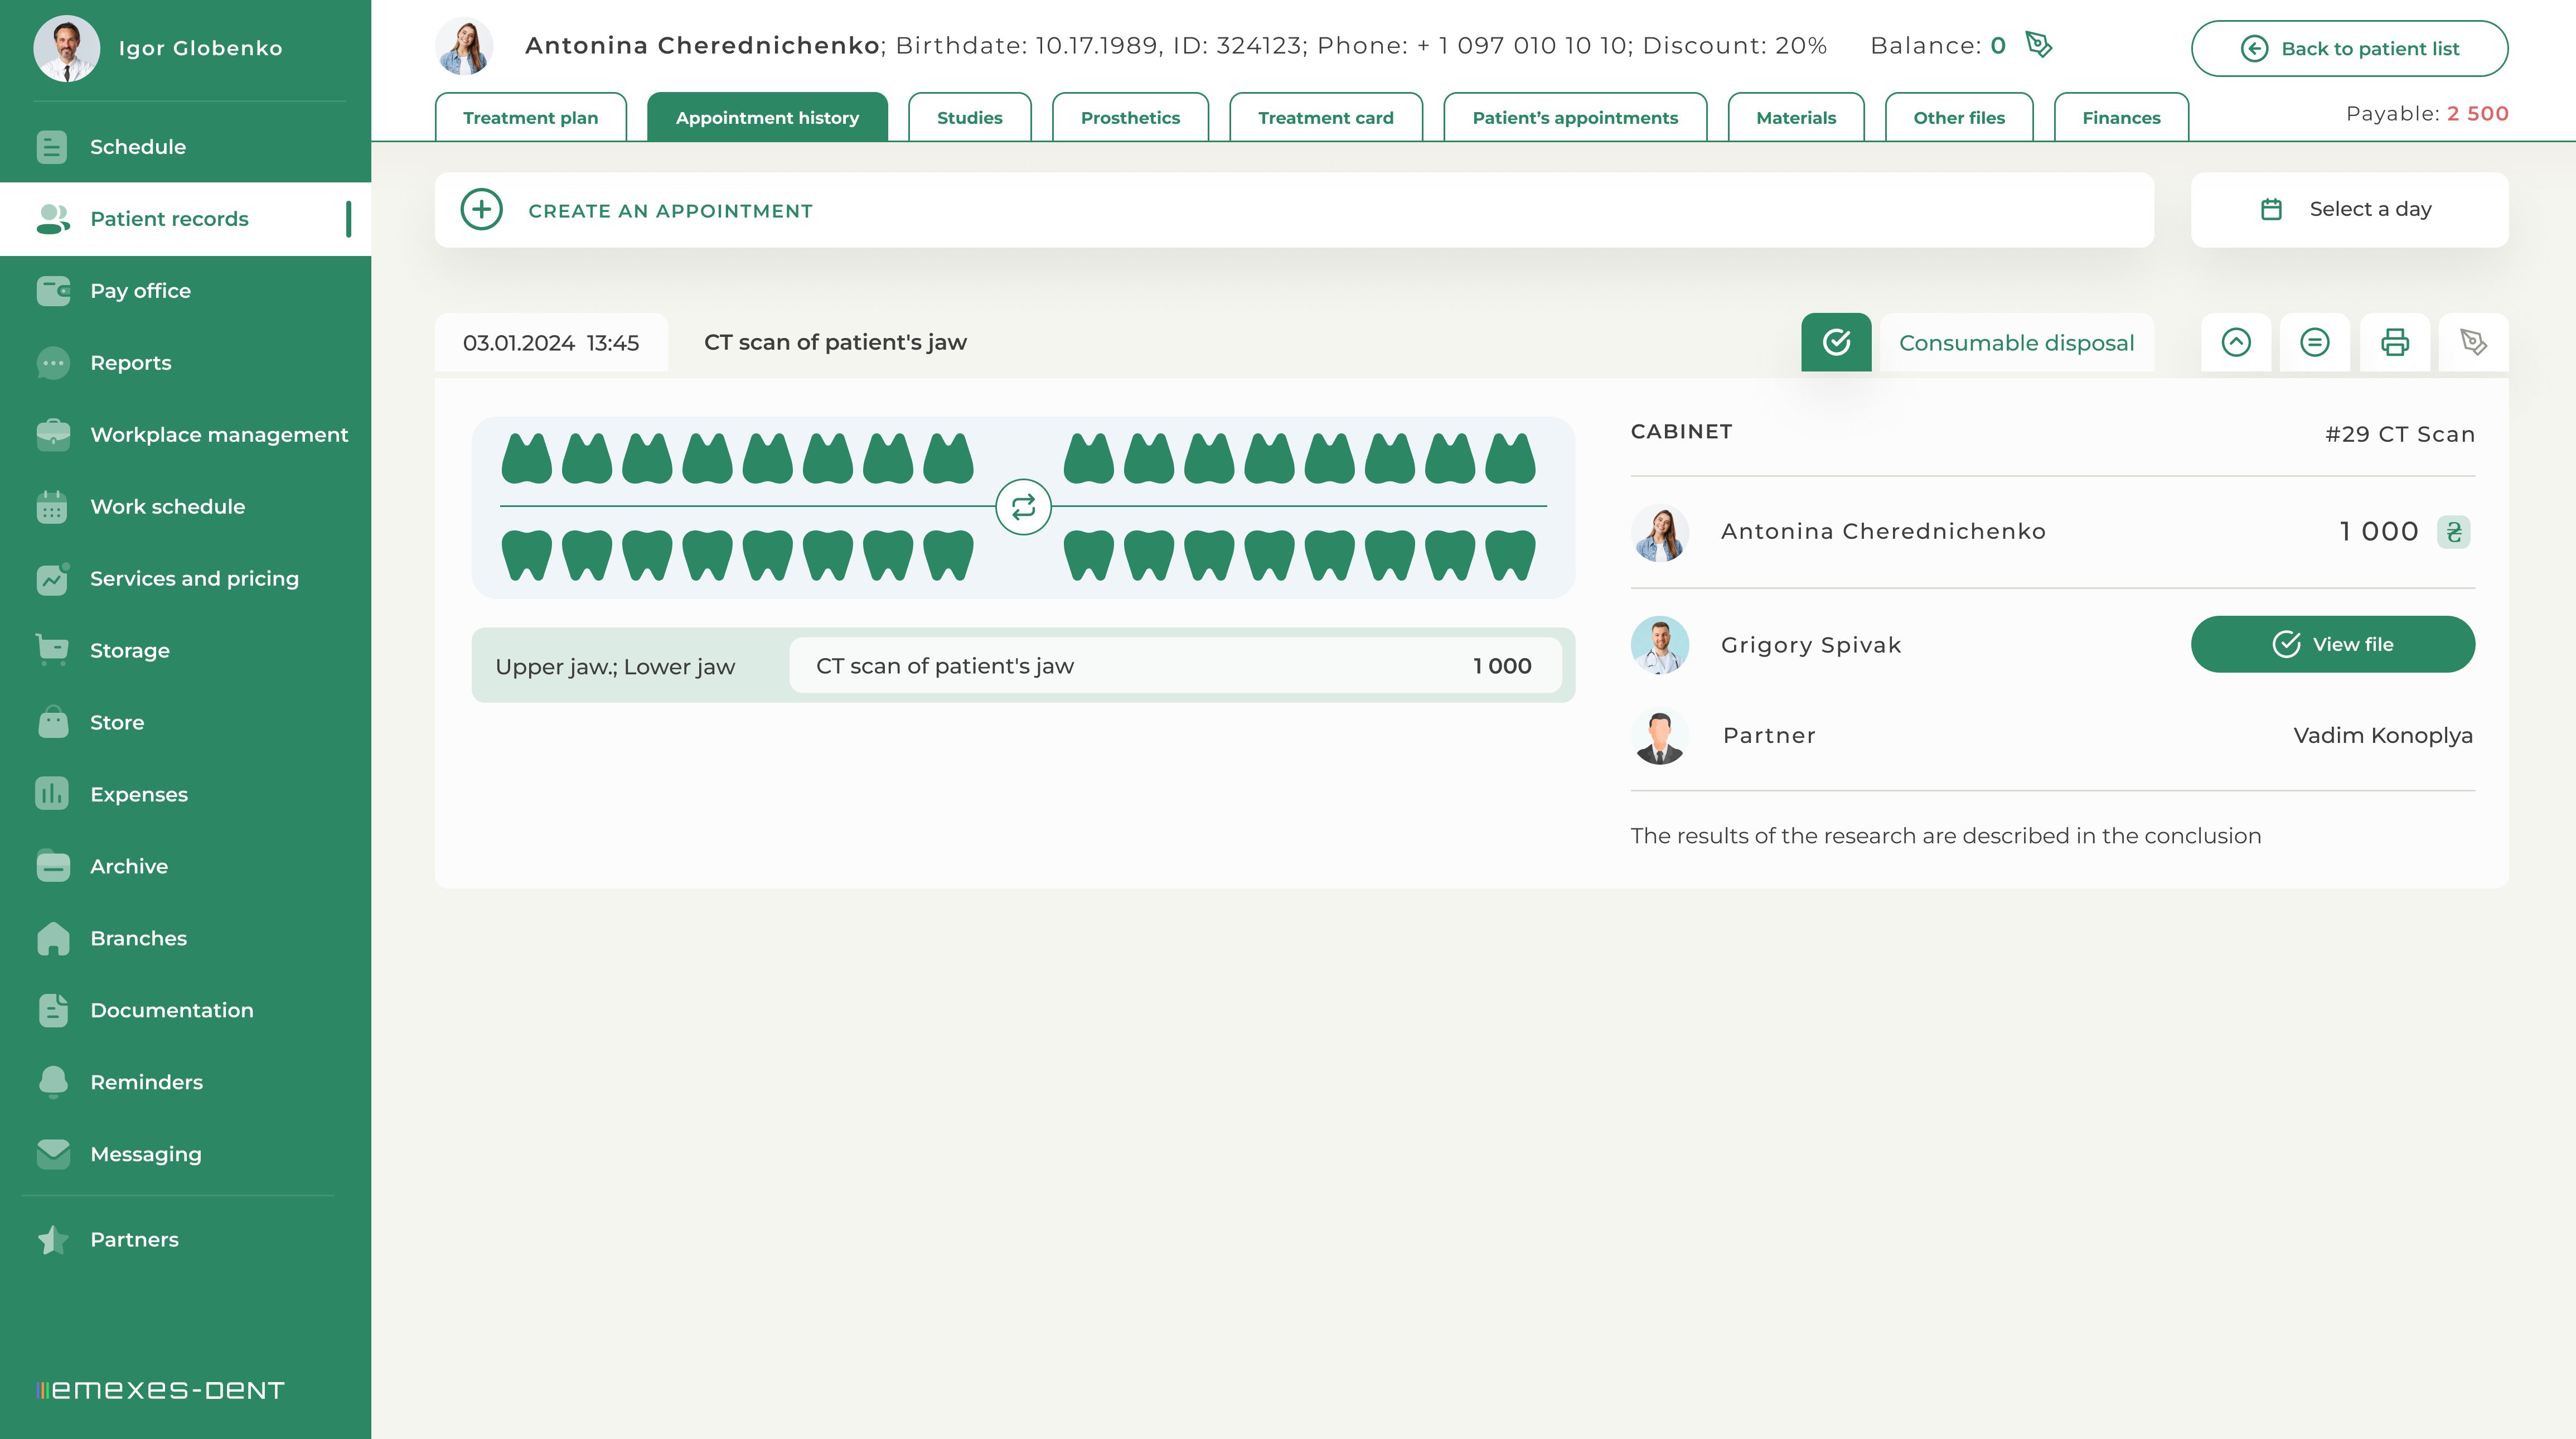2576x1439 pixels.
Task: Click the print appointment icon
Action: (2394, 343)
